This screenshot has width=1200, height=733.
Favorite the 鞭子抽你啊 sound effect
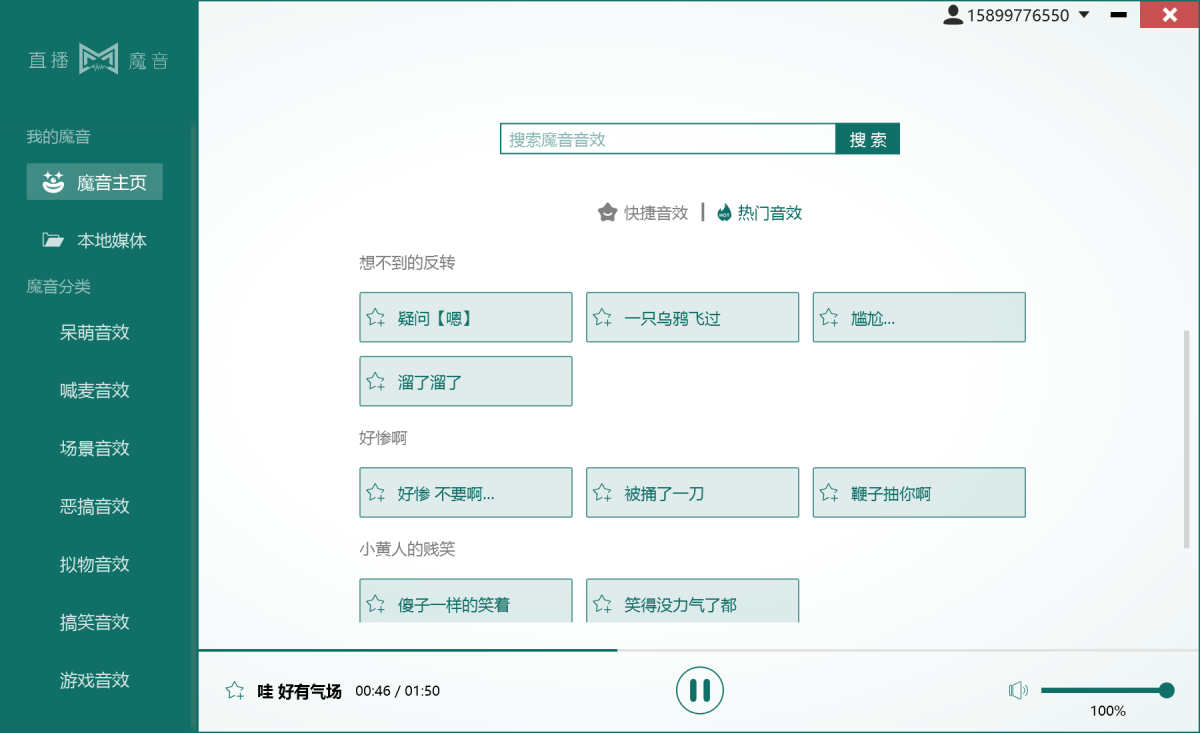(828, 492)
